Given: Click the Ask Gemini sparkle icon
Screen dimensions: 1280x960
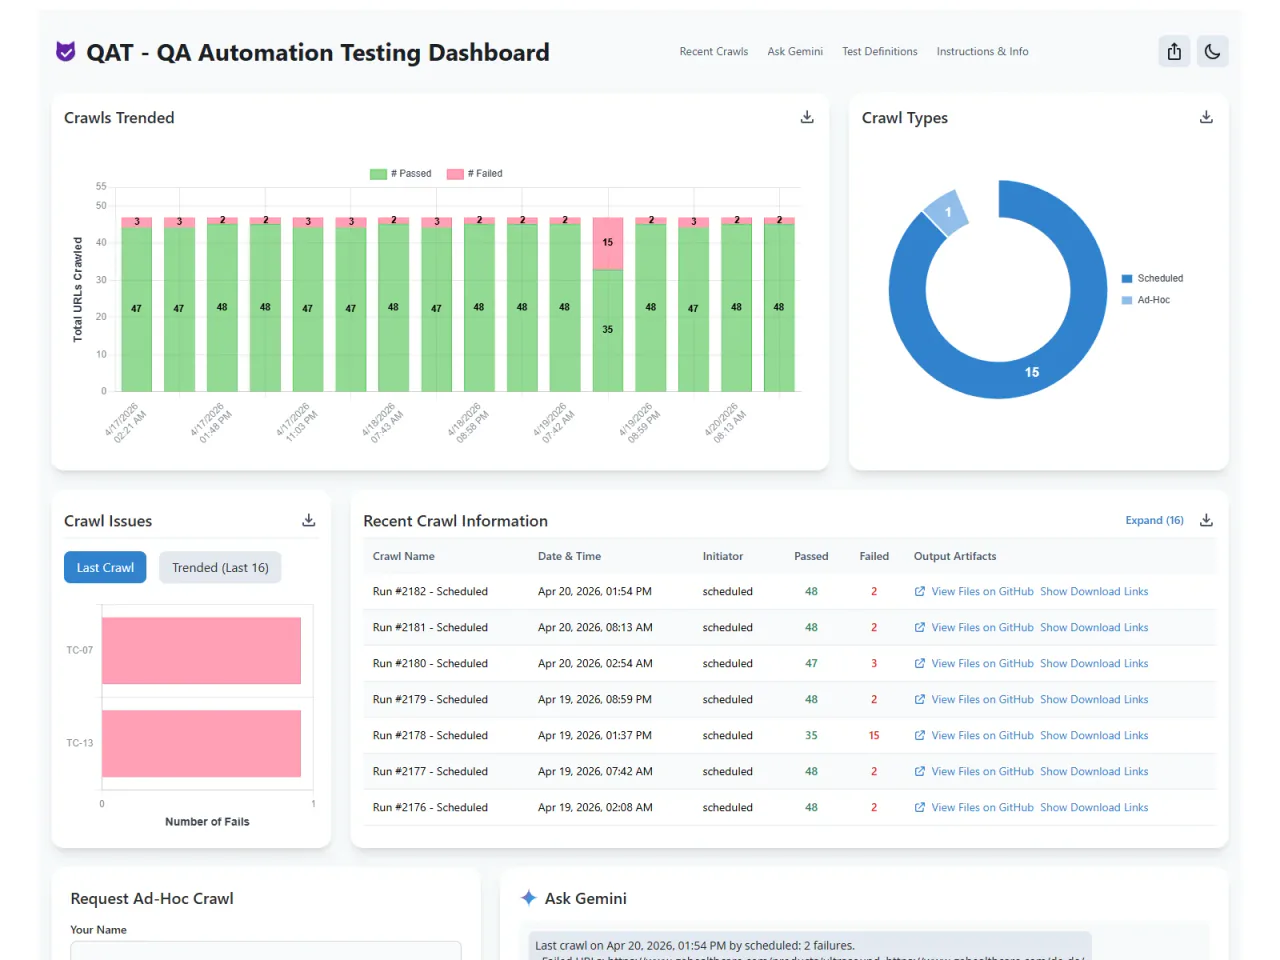Looking at the screenshot, I should (528, 898).
